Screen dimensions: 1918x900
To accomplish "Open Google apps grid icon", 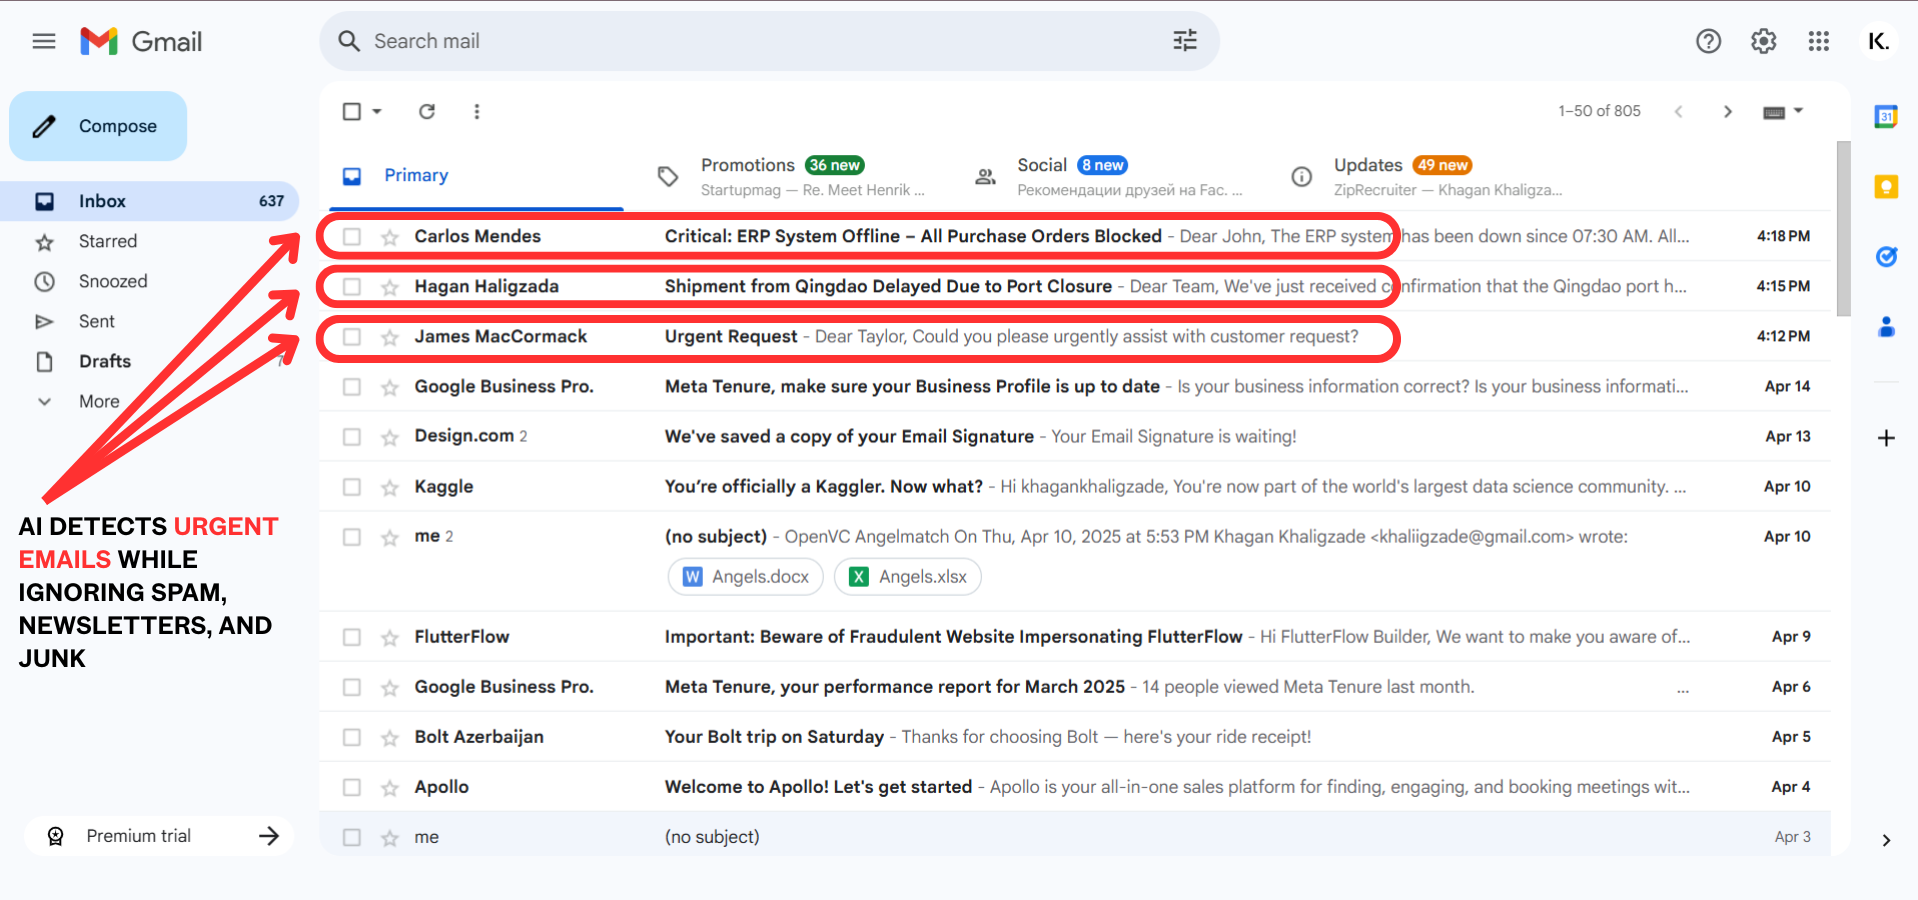I will [1819, 41].
